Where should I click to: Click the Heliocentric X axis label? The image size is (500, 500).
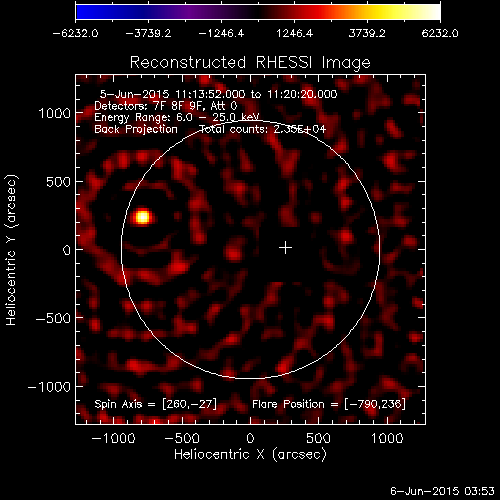pos(250,454)
